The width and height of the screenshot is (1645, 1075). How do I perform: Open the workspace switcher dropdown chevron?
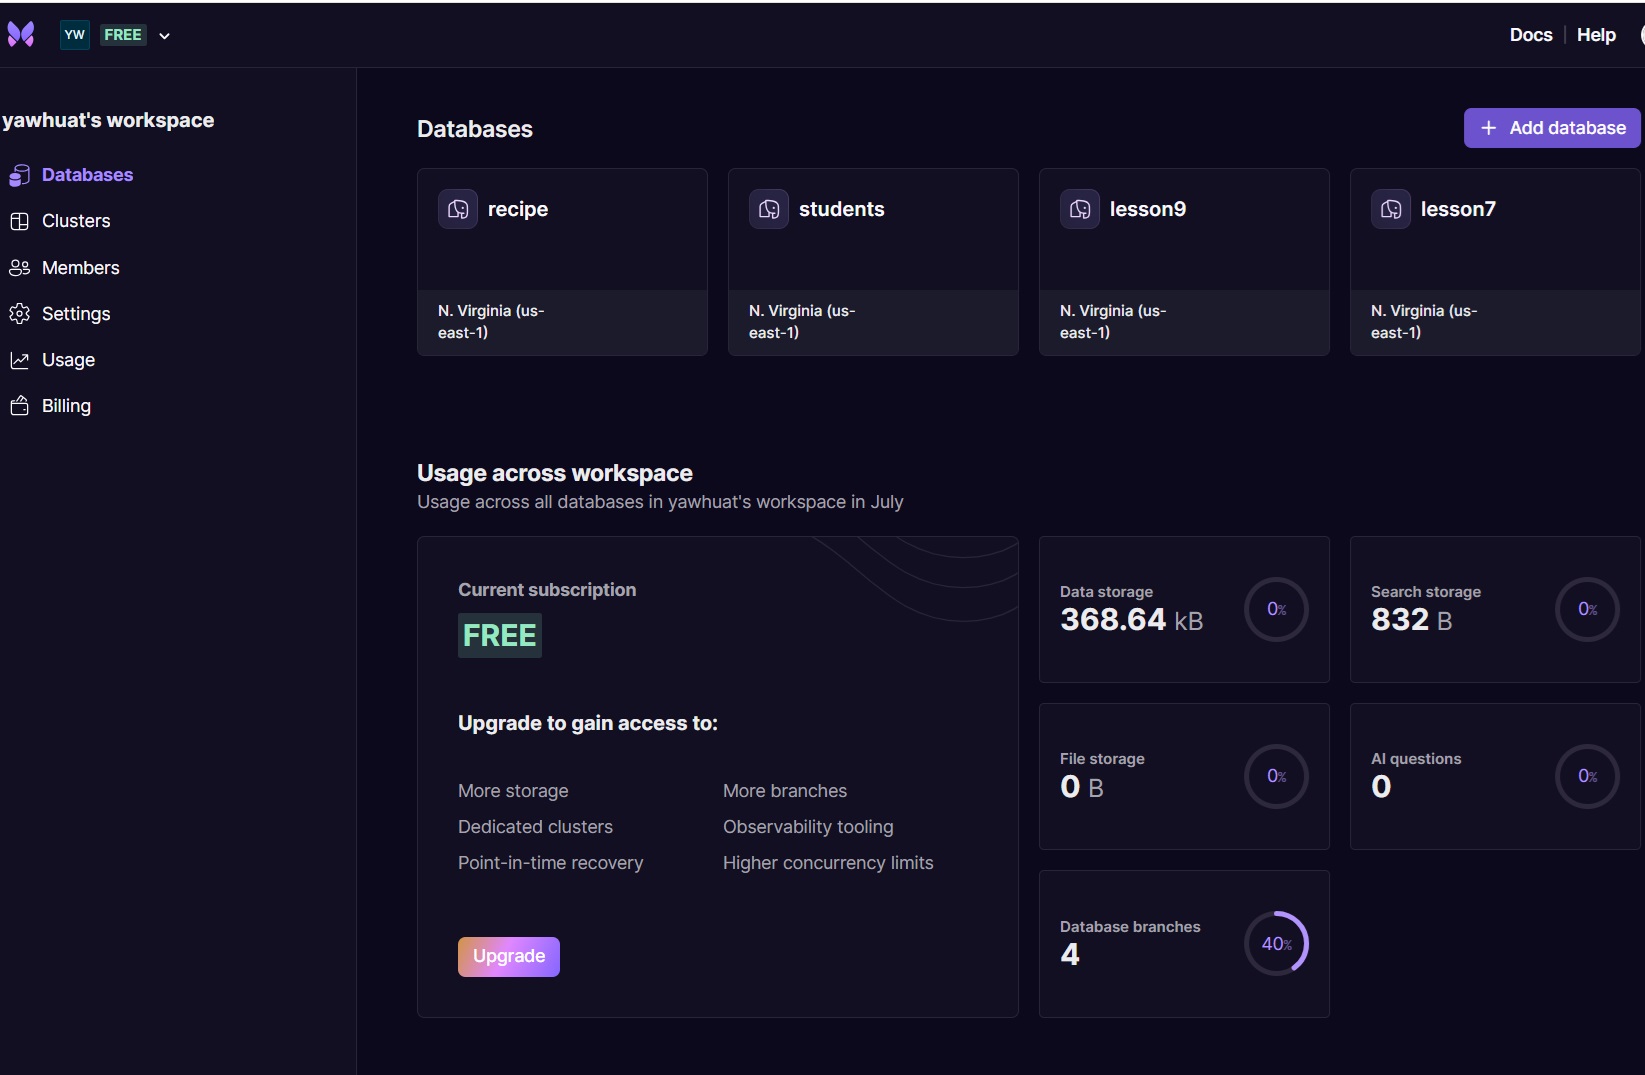[x=165, y=36]
